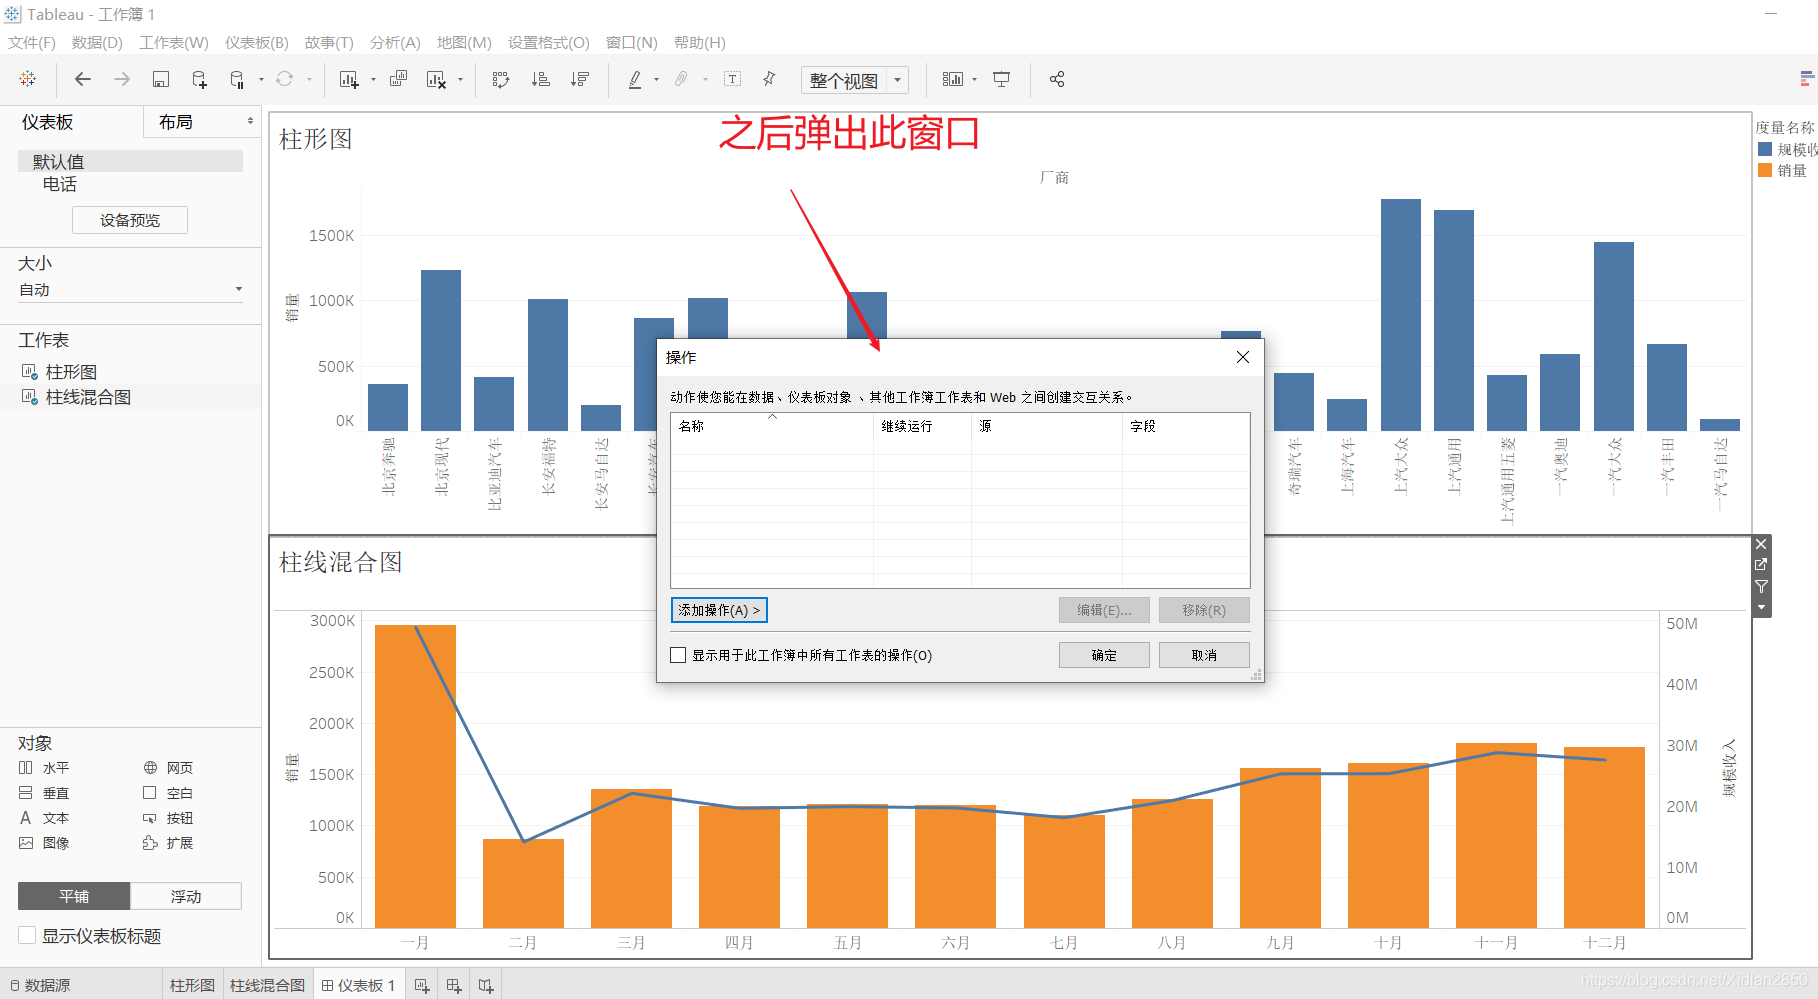
Task: Select the 平铺 layout toggle
Action: [x=74, y=896]
